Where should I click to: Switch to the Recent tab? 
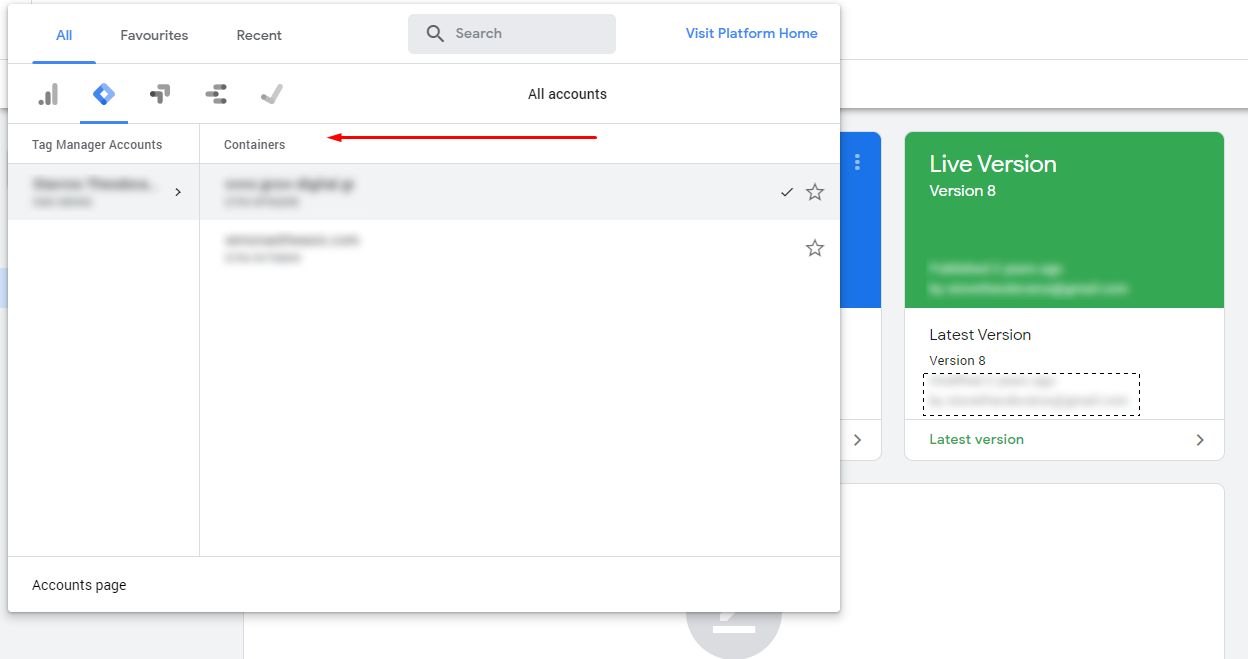point(259,35)
